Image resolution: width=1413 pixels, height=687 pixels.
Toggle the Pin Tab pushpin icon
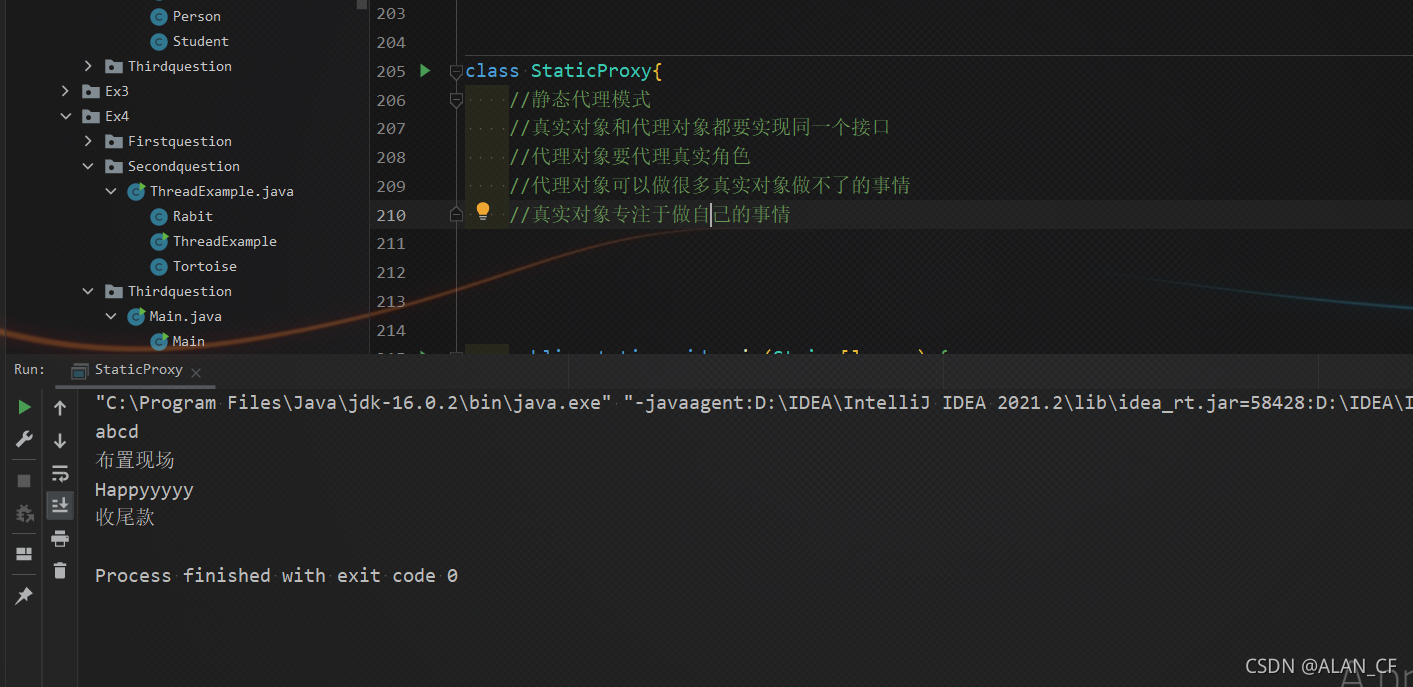[24, 595]
